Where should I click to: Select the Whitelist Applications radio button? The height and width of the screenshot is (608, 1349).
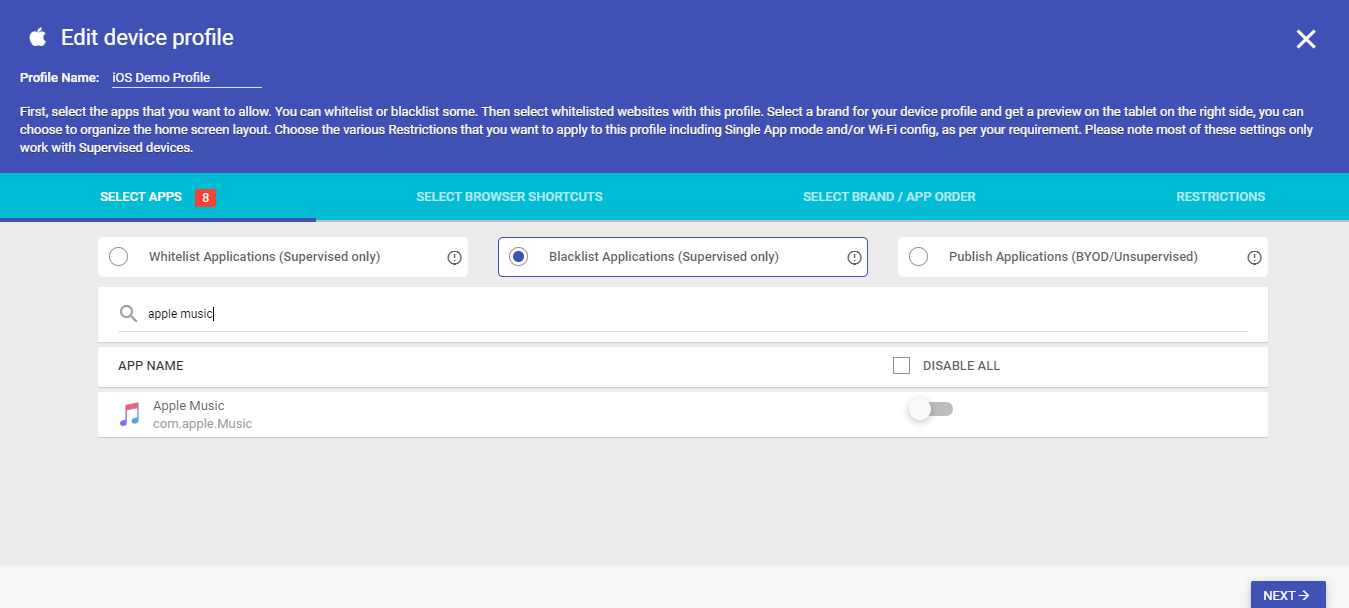pyautogui.click(x=118, y=256)
